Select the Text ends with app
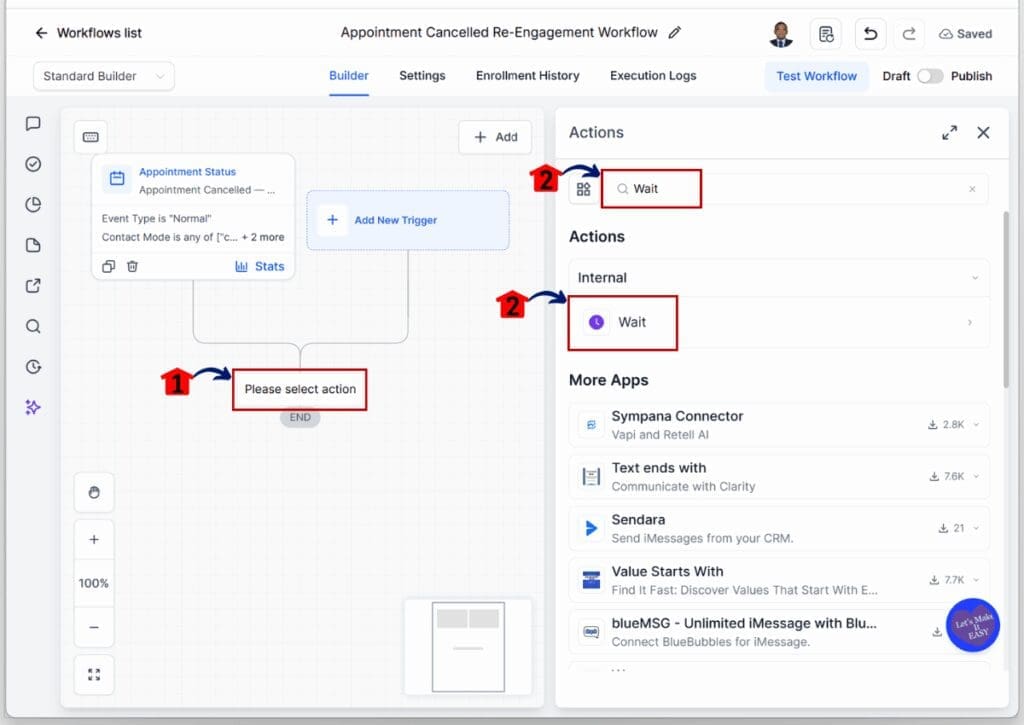1024x725 pixels. 778,476
